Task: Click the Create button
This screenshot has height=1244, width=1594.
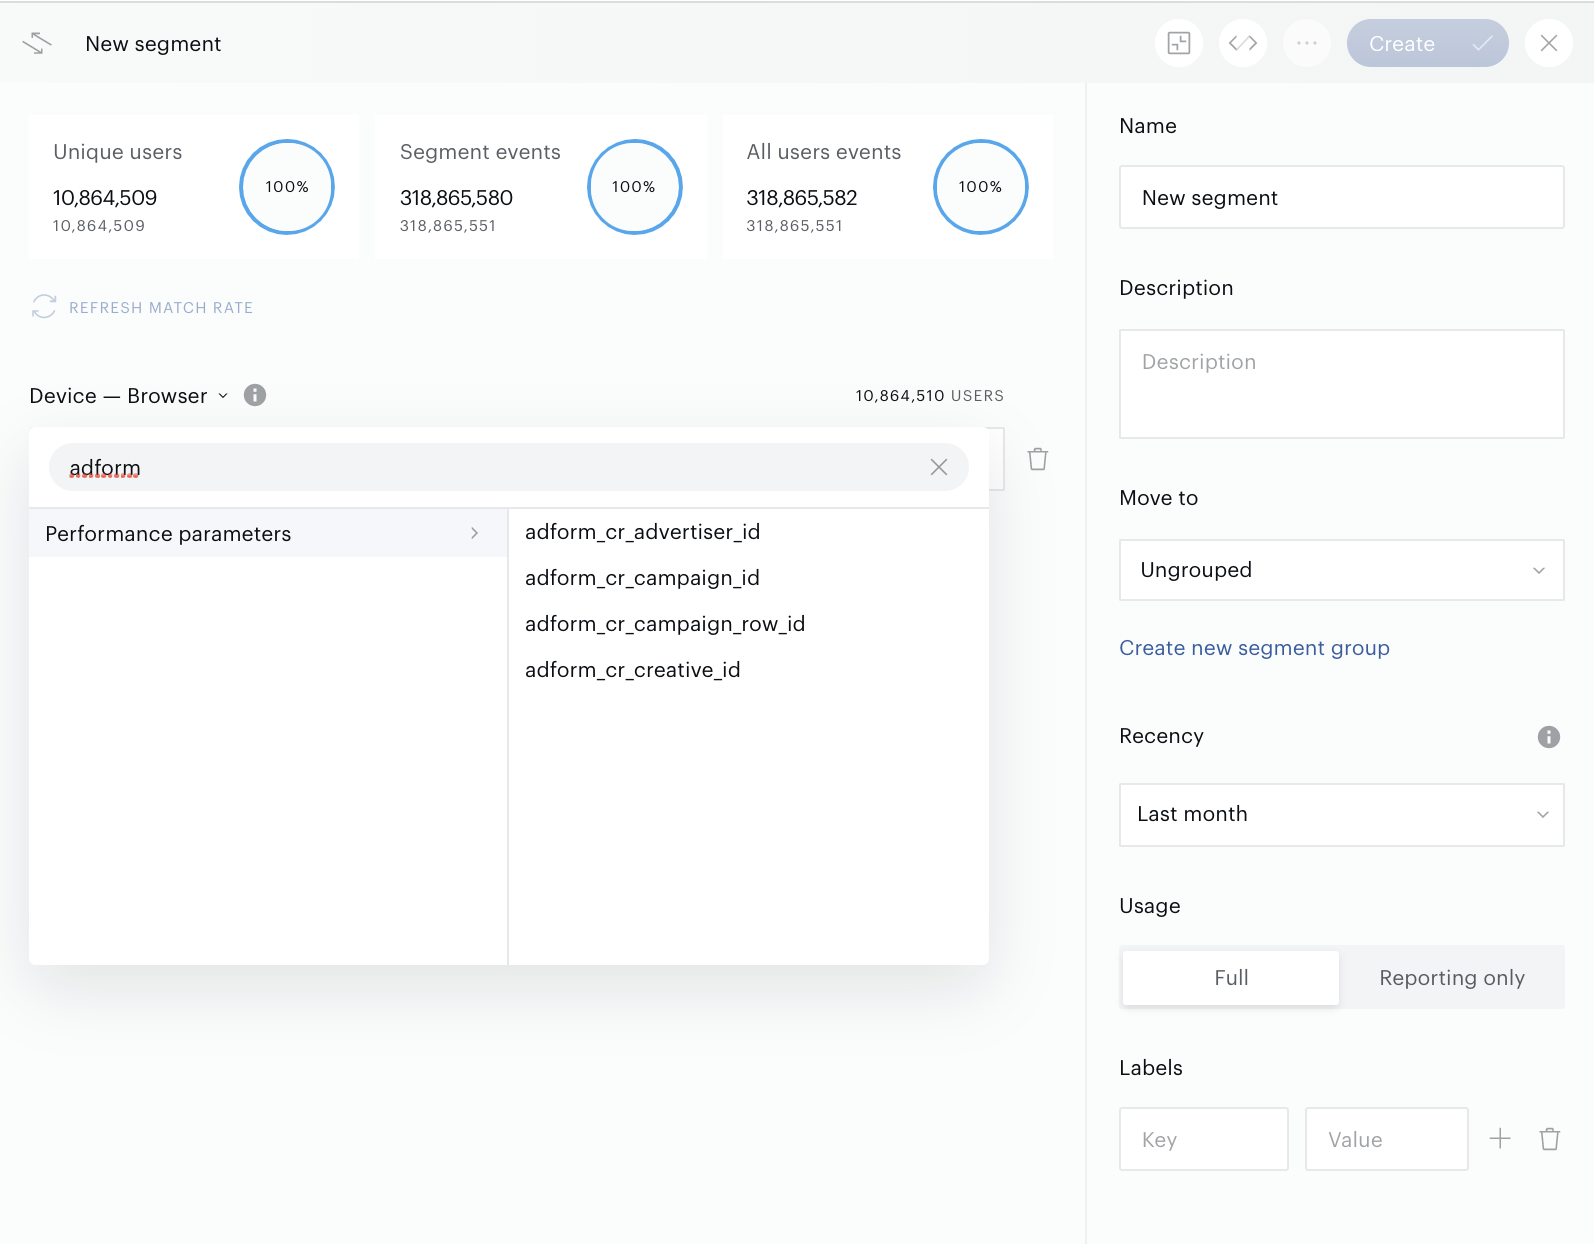Action: click(x=1427, y=43)
